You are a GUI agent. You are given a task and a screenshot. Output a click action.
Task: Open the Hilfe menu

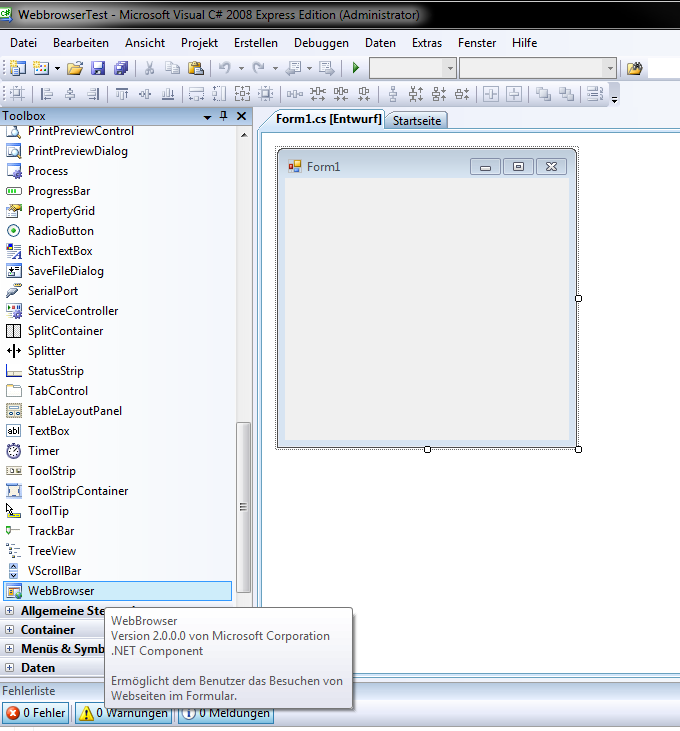(524, 43)
